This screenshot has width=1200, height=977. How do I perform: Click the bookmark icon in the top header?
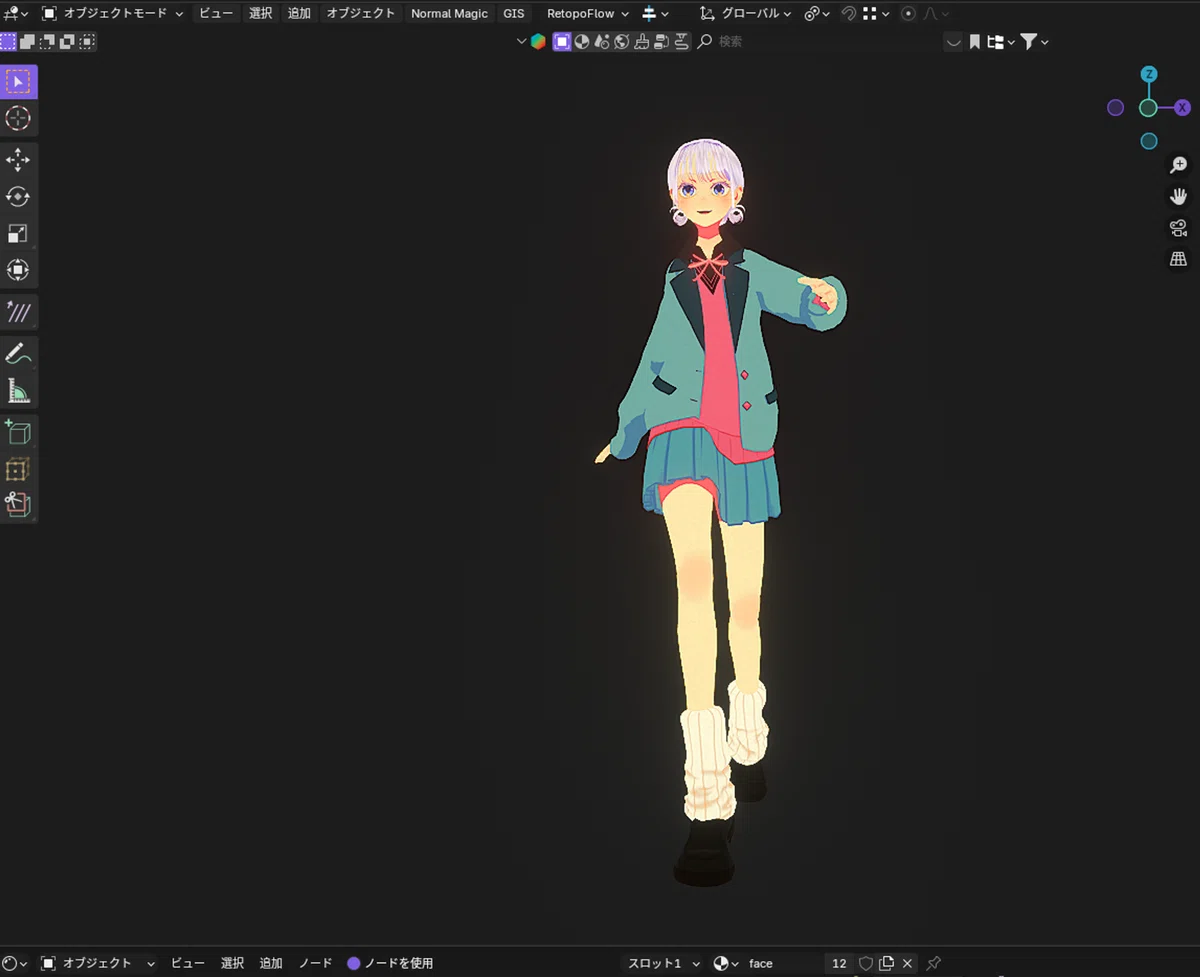click(x=975, y=42)
